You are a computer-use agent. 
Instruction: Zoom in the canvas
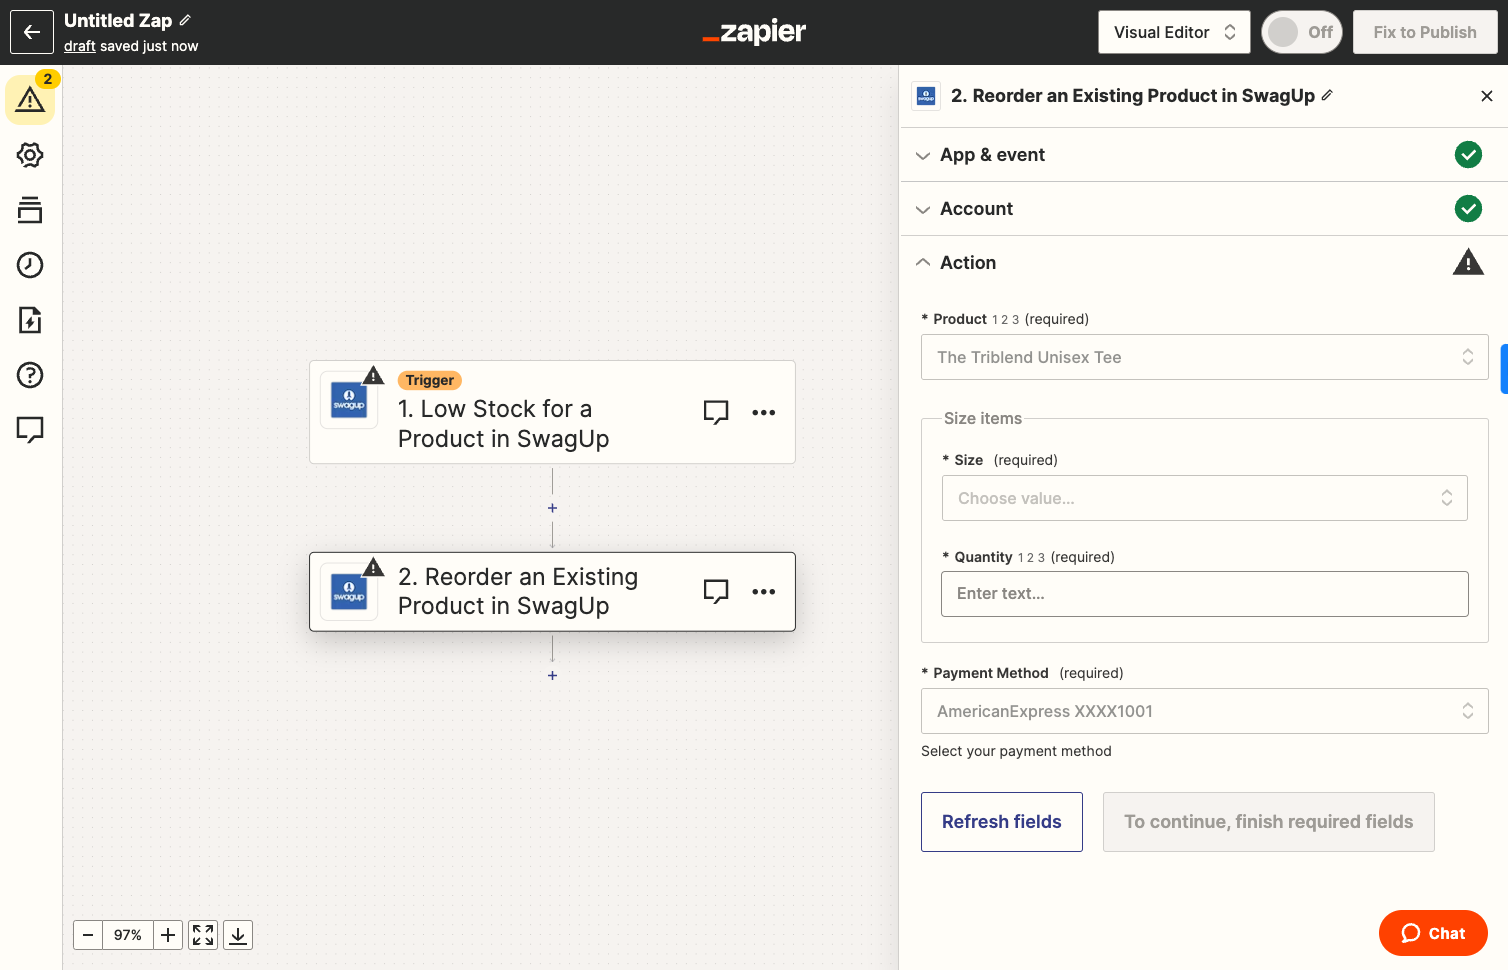coord(168,935)
